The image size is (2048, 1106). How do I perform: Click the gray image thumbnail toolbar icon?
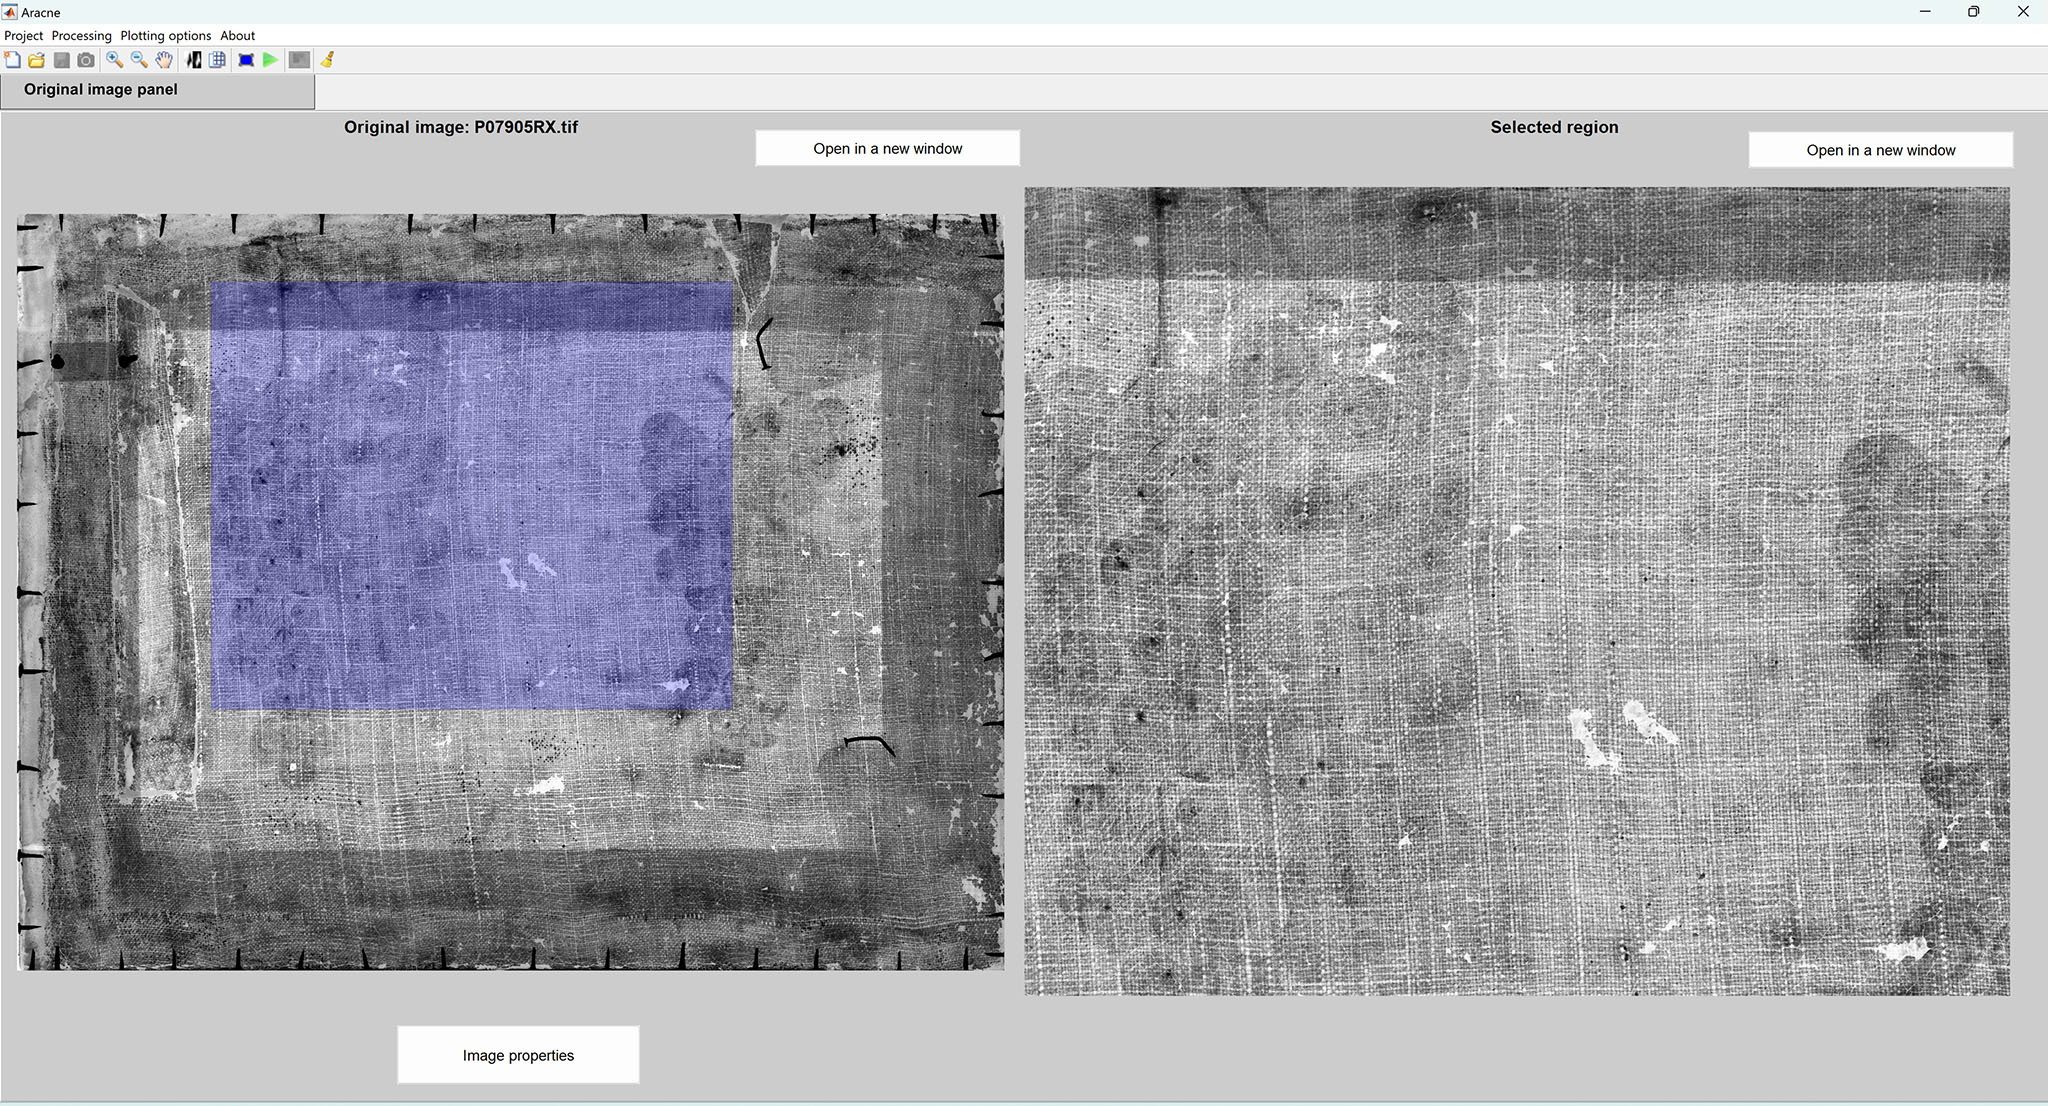point(299,60)
